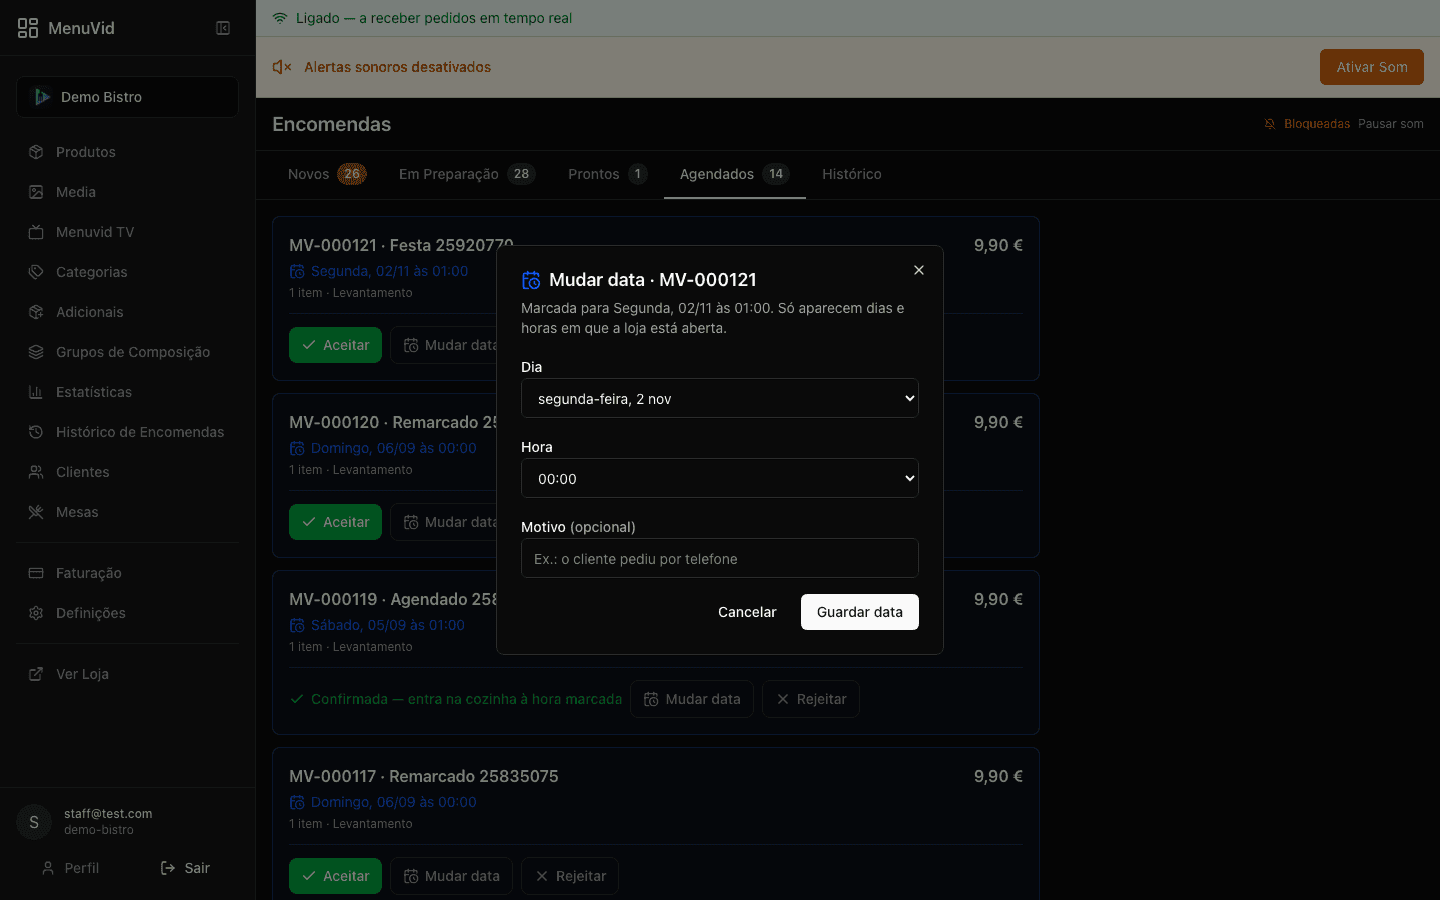
Task: Click the Encomendas page heading
Action: click(332, 124)
